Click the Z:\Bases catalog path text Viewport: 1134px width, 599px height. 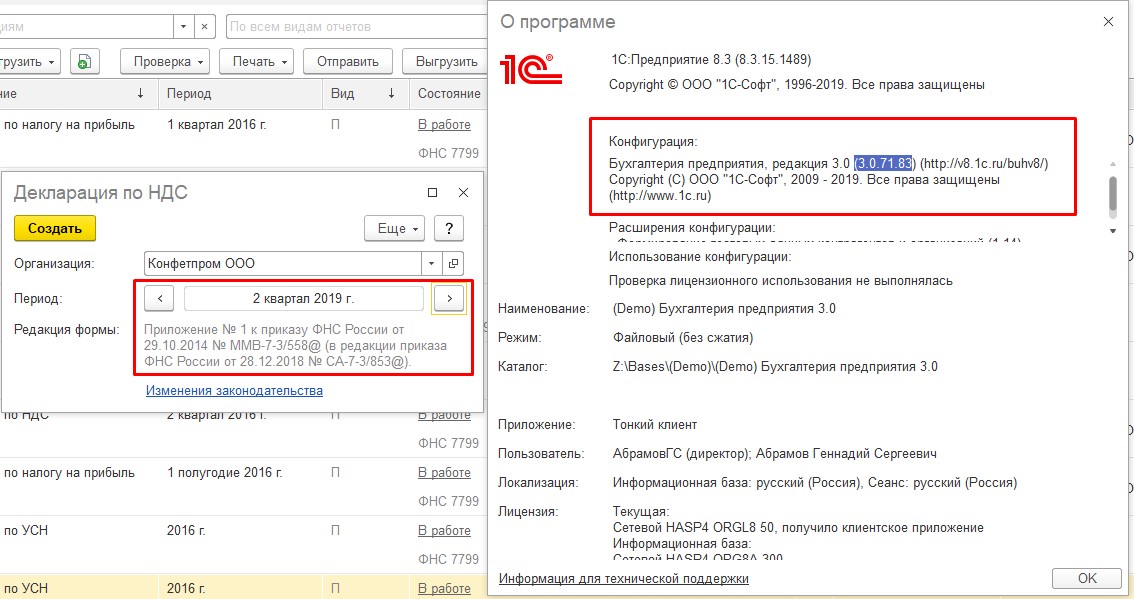click(775, 367)
